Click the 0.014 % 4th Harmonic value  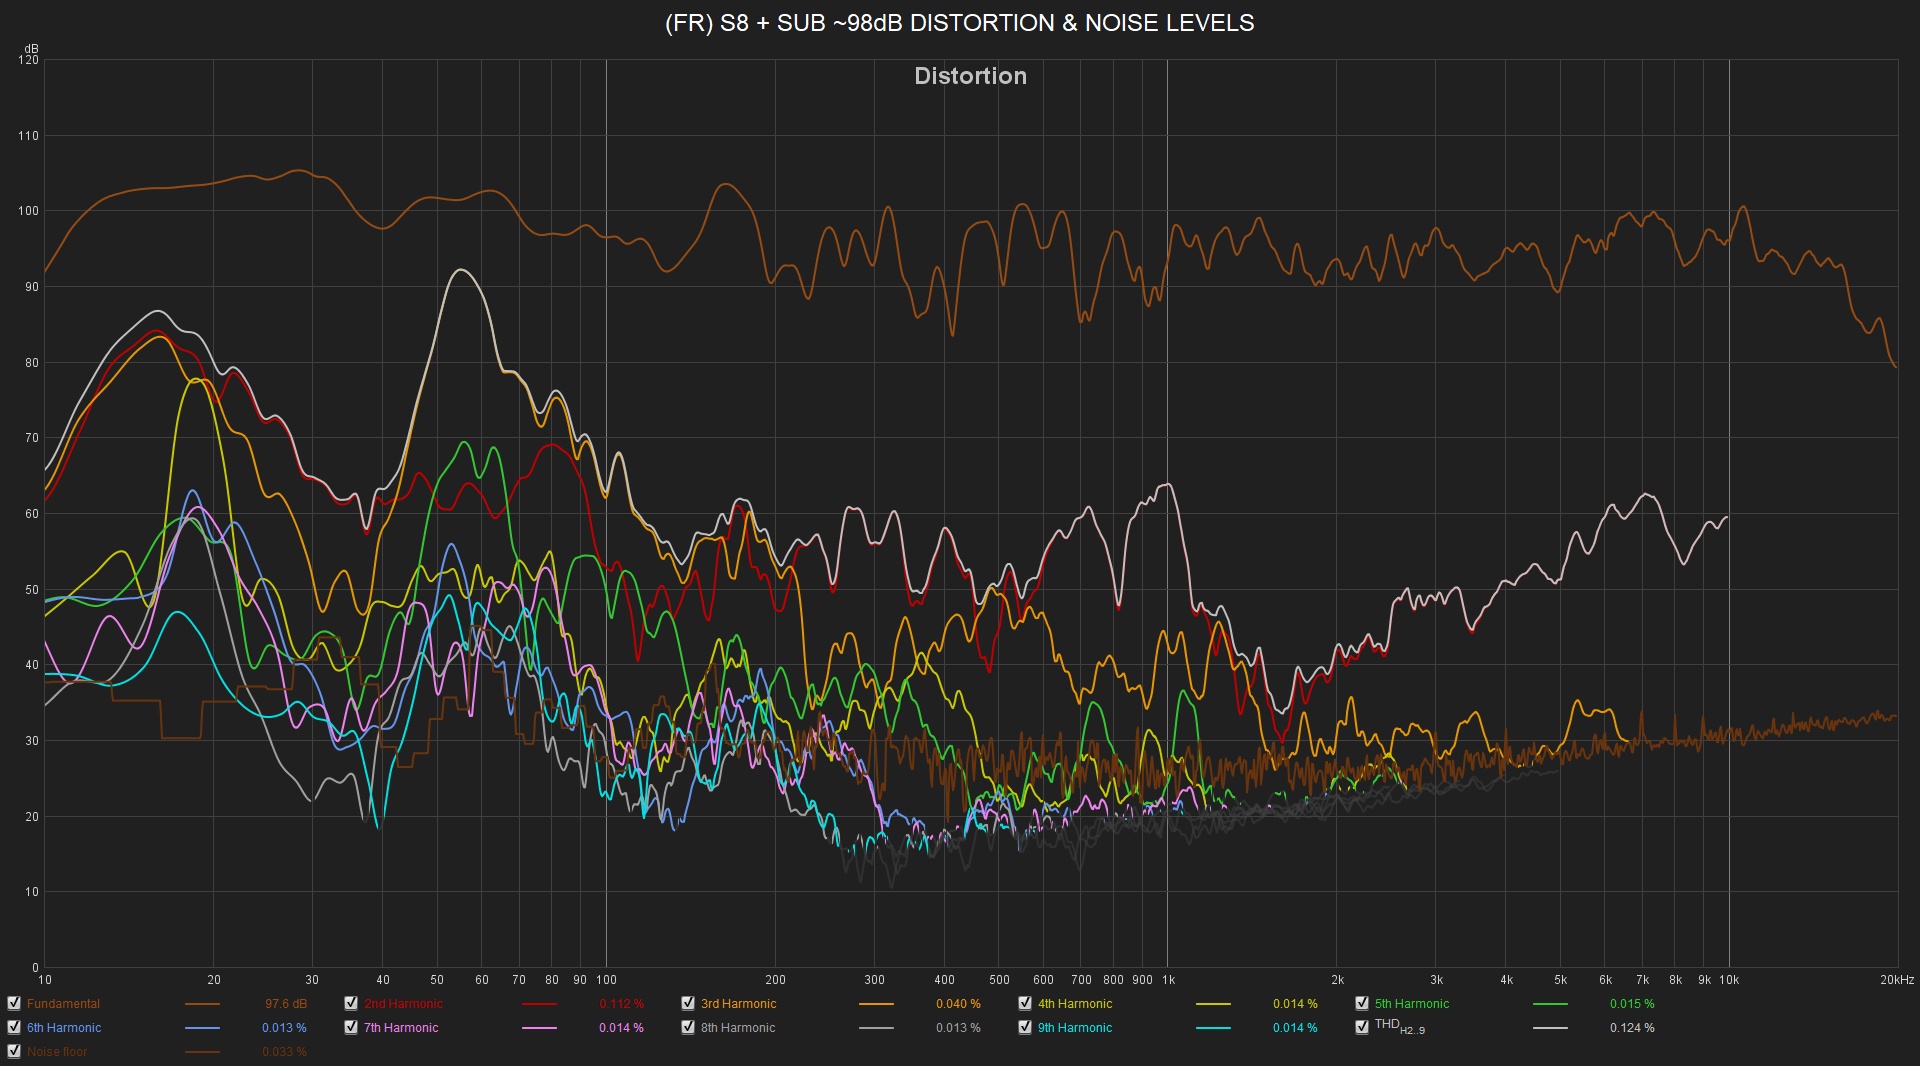[x=1295, y=1004]
